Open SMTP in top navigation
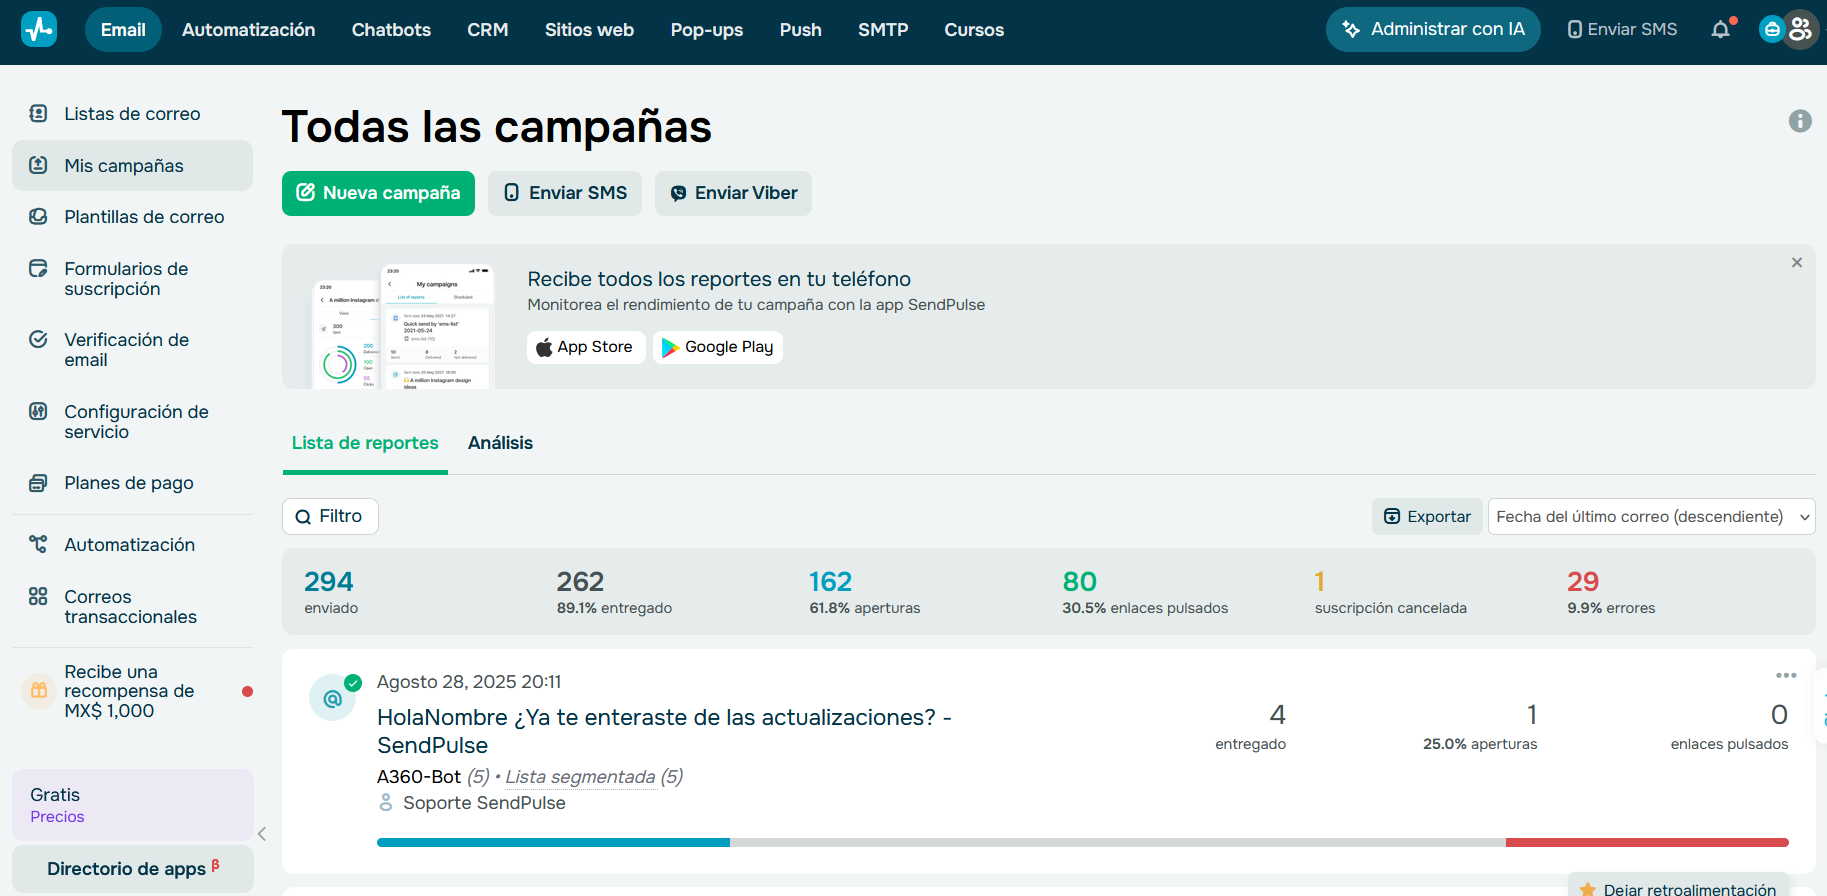 point(883,30)
